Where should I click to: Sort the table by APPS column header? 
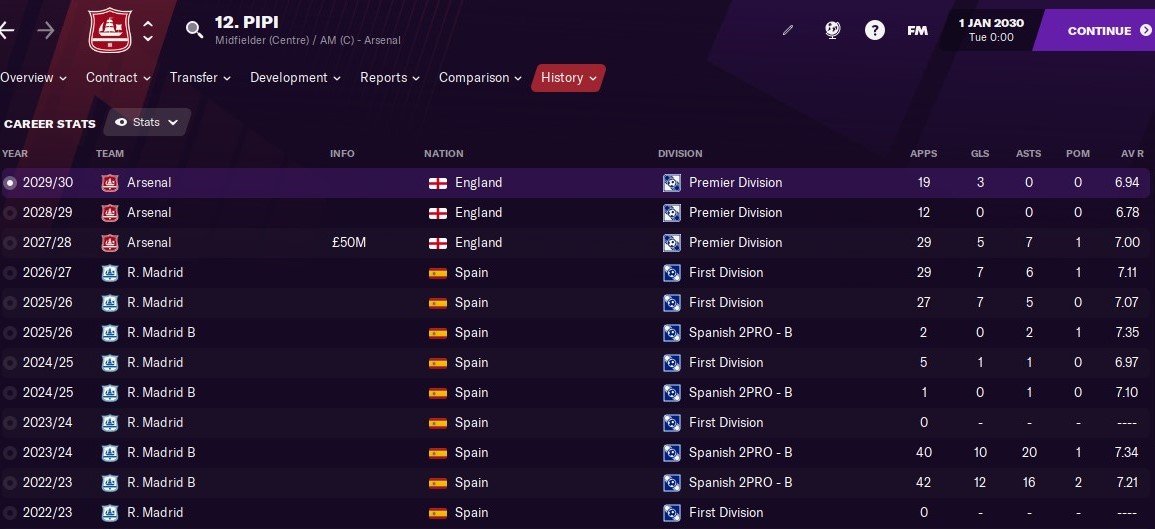click(924, 154)
